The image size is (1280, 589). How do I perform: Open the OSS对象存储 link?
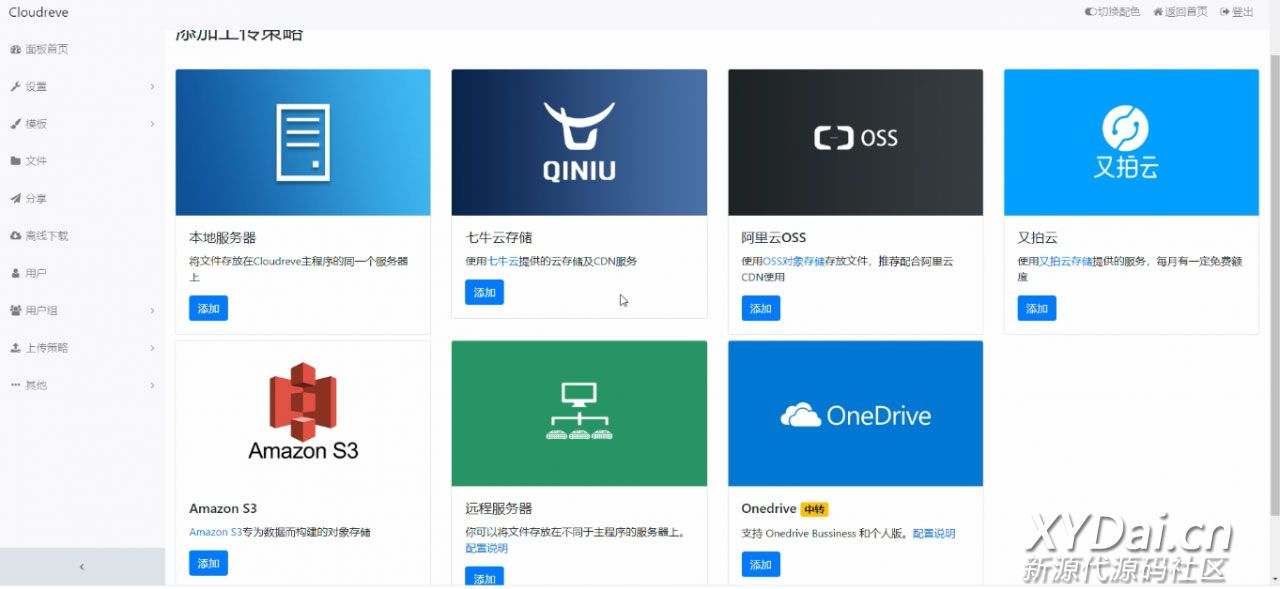pyautogui.click(x=795, y=261)
